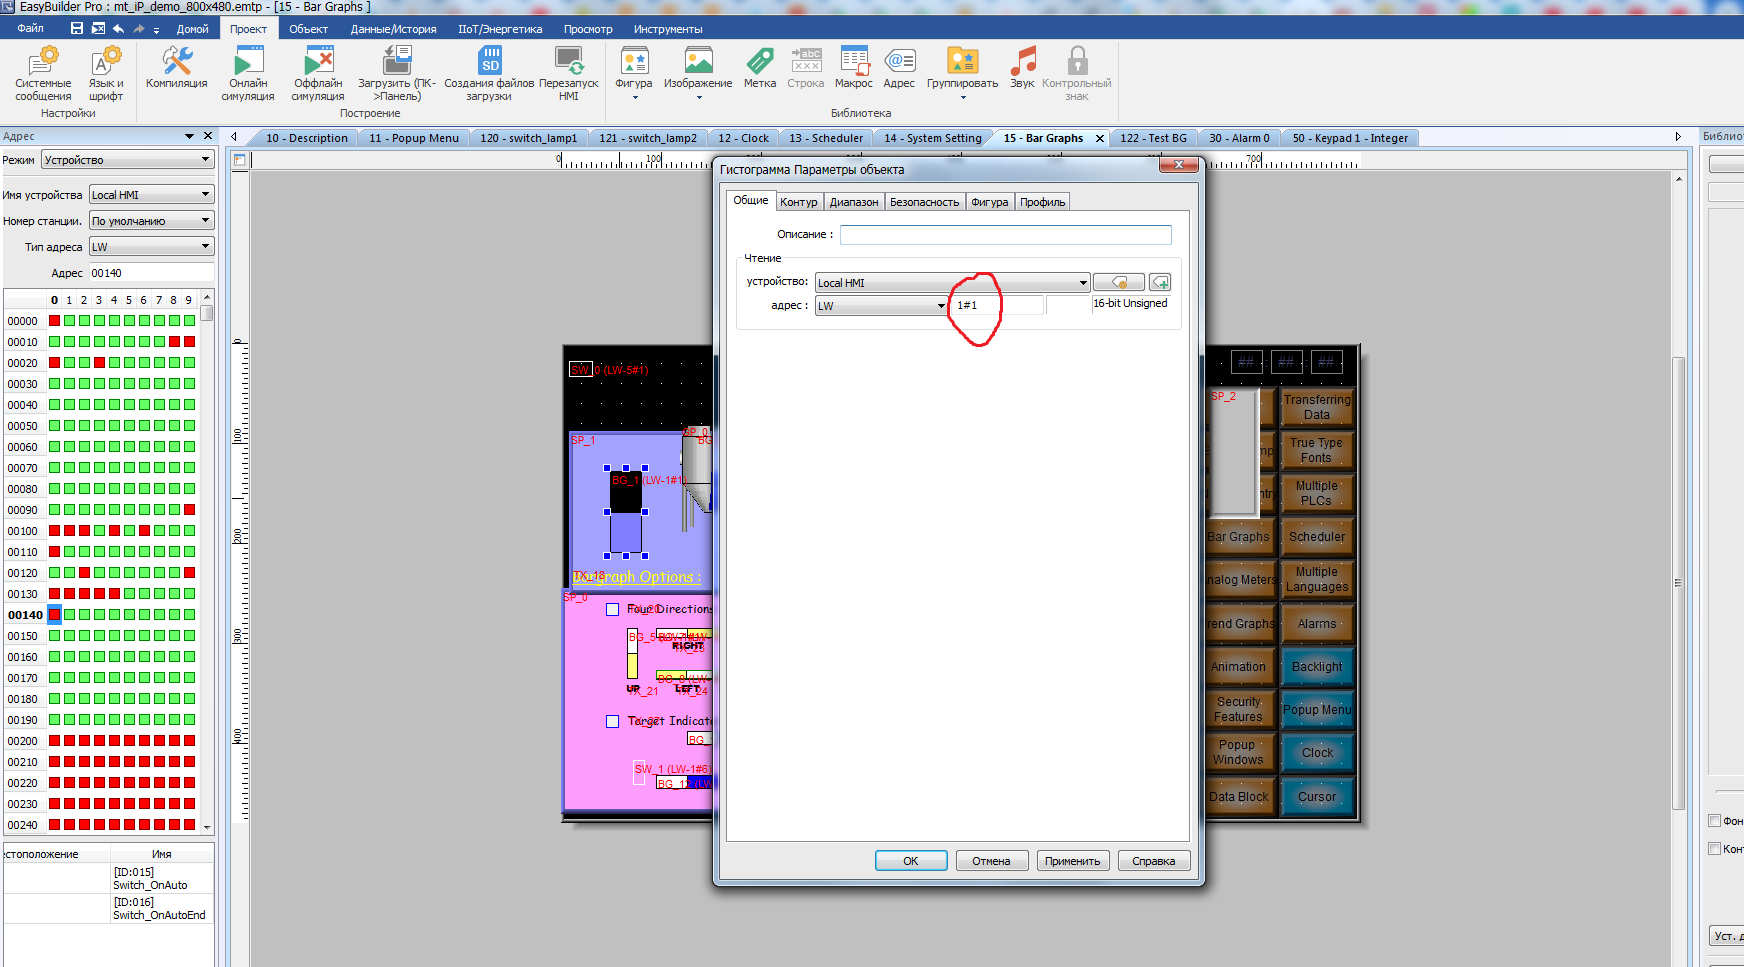
Task: Click the Undo arrow in title bar
Action: coord(119,28)
